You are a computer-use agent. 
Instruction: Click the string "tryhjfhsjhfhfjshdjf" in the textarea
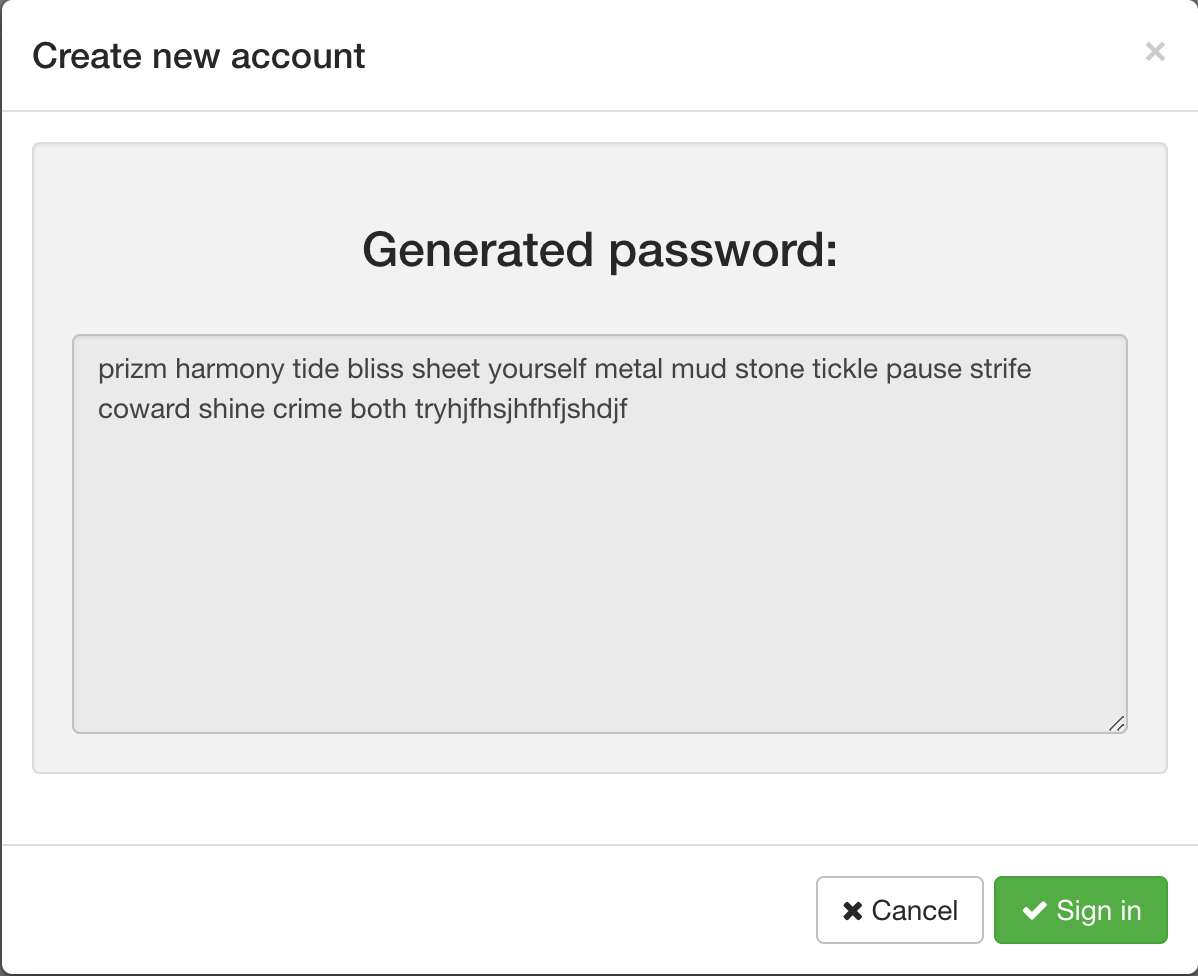[520, 409]
